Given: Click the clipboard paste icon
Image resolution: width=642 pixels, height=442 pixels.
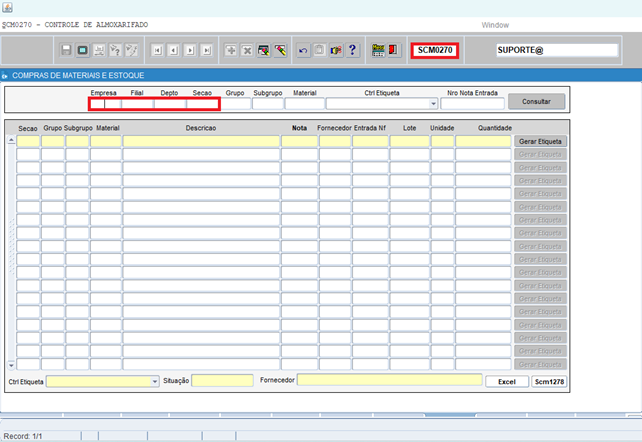Looking at the screenshot, I should click(319, 50).
